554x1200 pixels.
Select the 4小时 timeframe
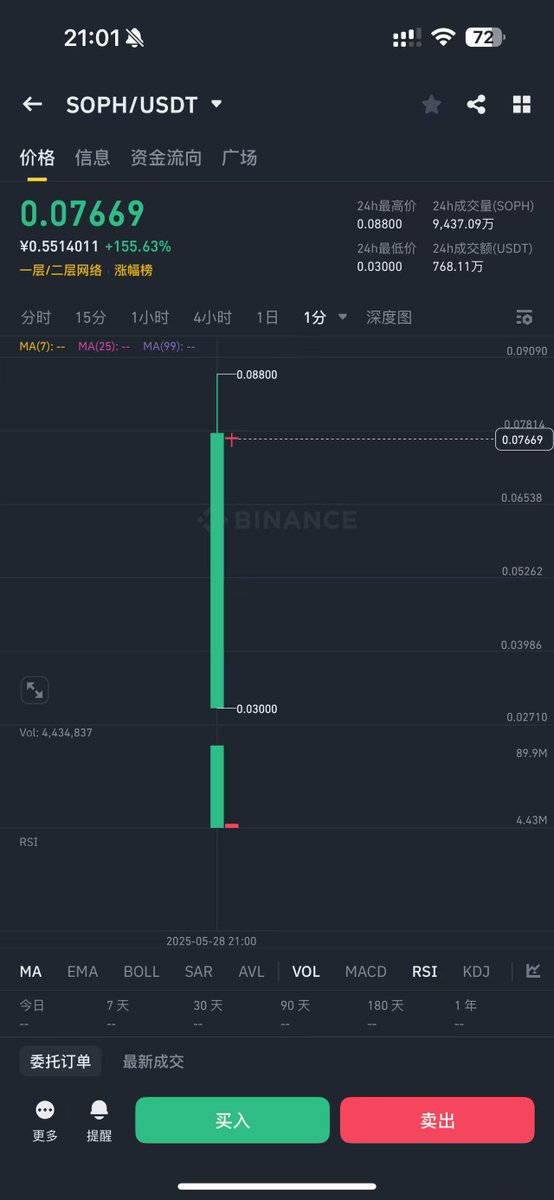point(212,317)
